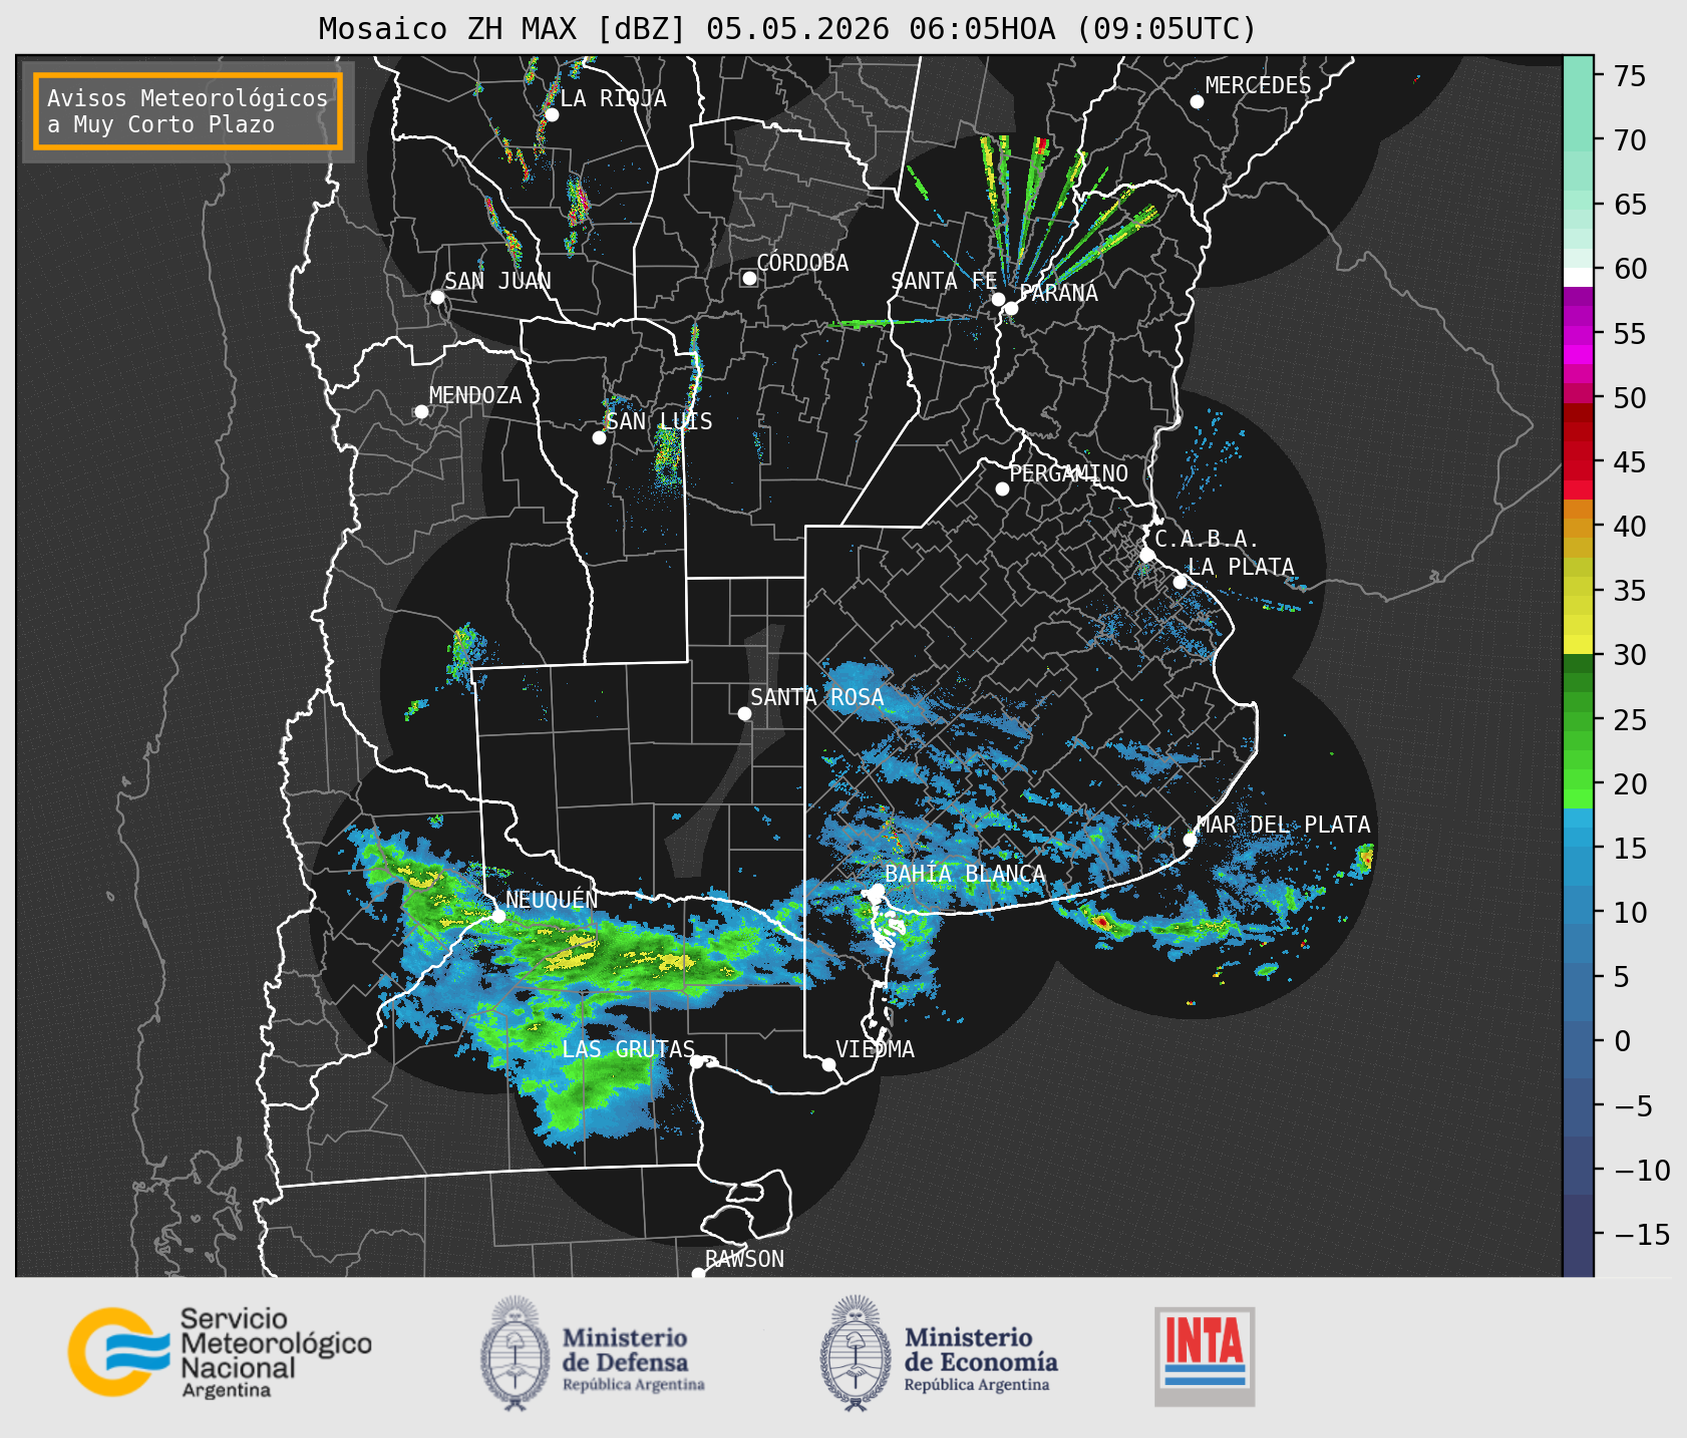1687x1438 pixels.
Task: Click the Servicio Meteorológico Nacional logo
Action: coord(219,1352)
